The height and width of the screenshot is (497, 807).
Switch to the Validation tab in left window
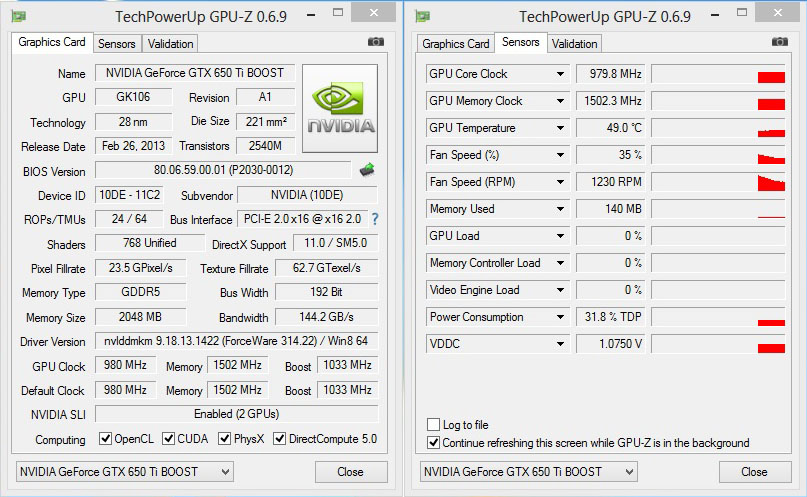tap(171, 44)
